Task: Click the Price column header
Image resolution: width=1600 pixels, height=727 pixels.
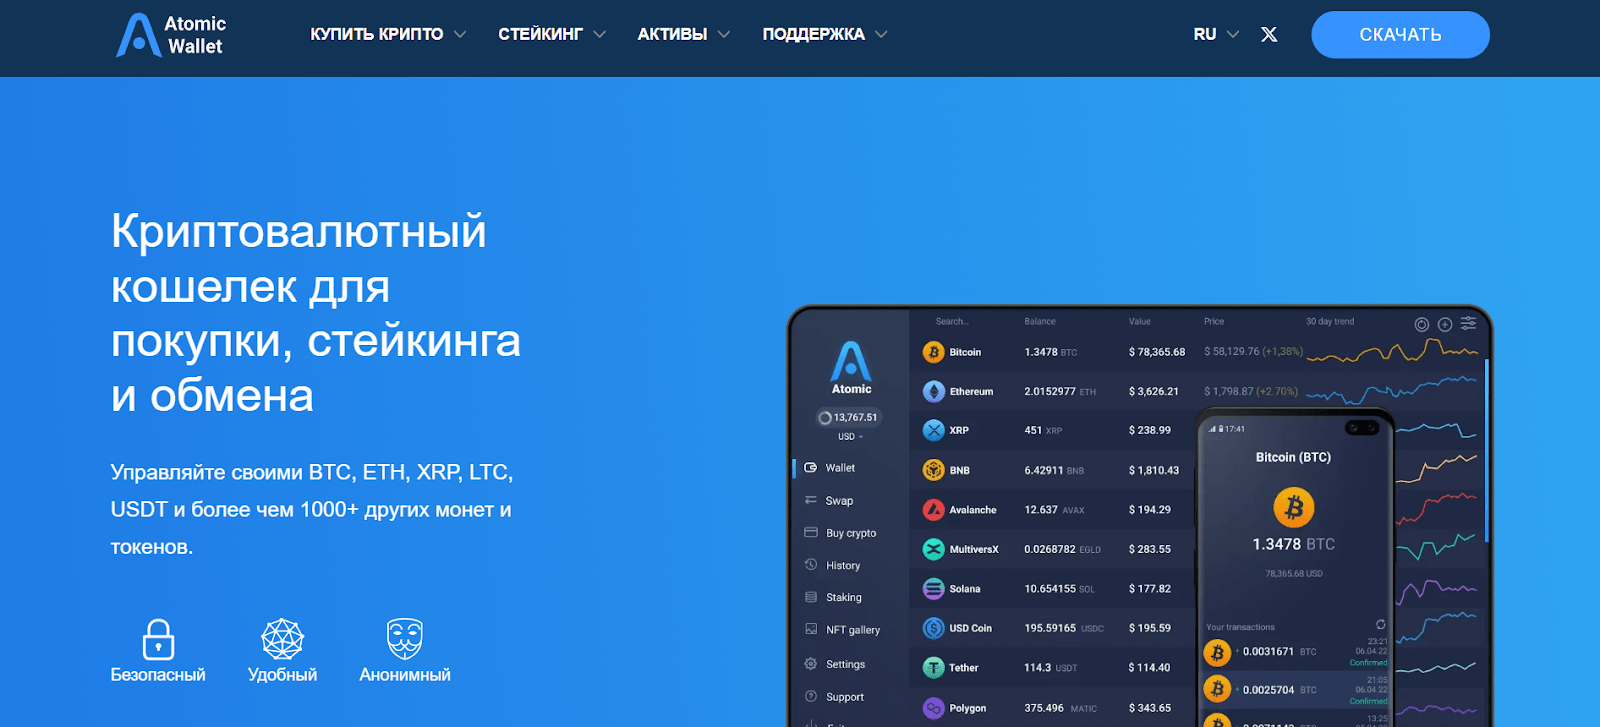Action: point(1214,322)
